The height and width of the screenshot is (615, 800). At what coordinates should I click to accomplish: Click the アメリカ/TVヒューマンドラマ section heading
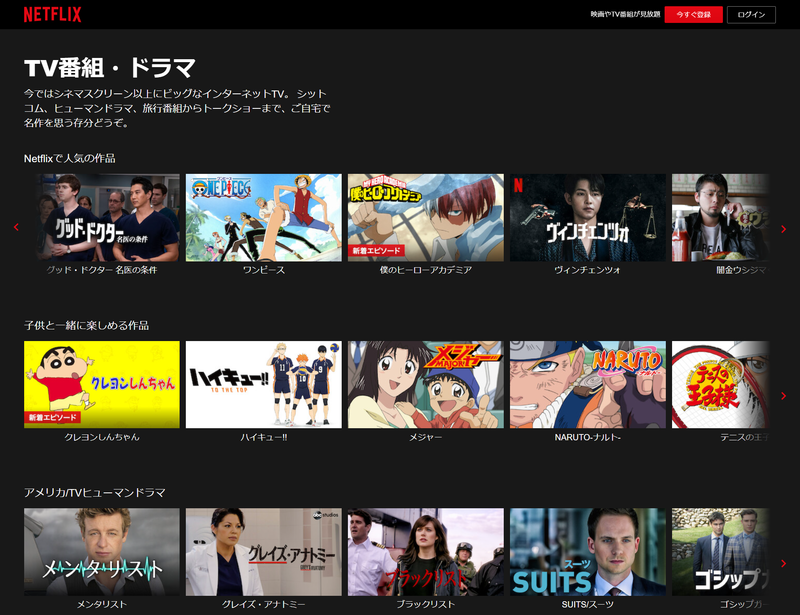click(x=94, y=493)
